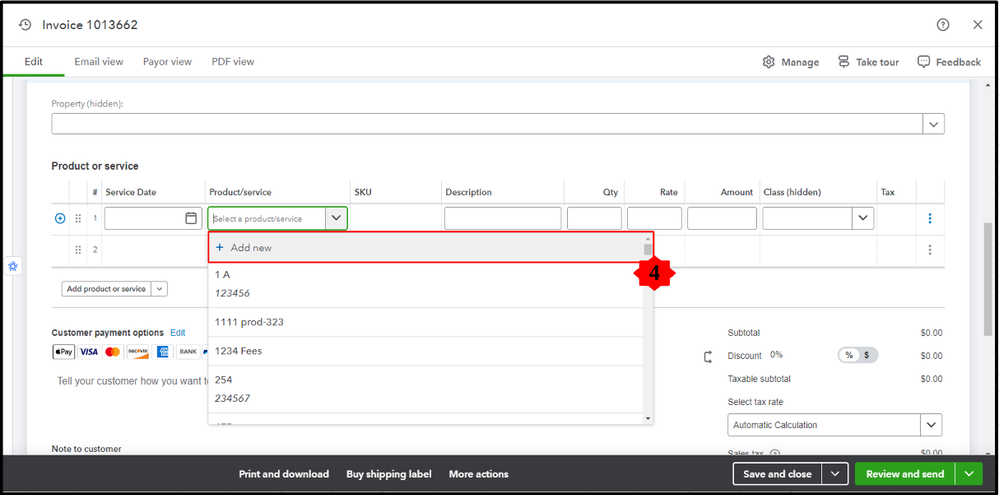Click the Feedback speech bubble icon
This screenshot has height=495, width=999.
pyautogui.click(x=924, y=62)
